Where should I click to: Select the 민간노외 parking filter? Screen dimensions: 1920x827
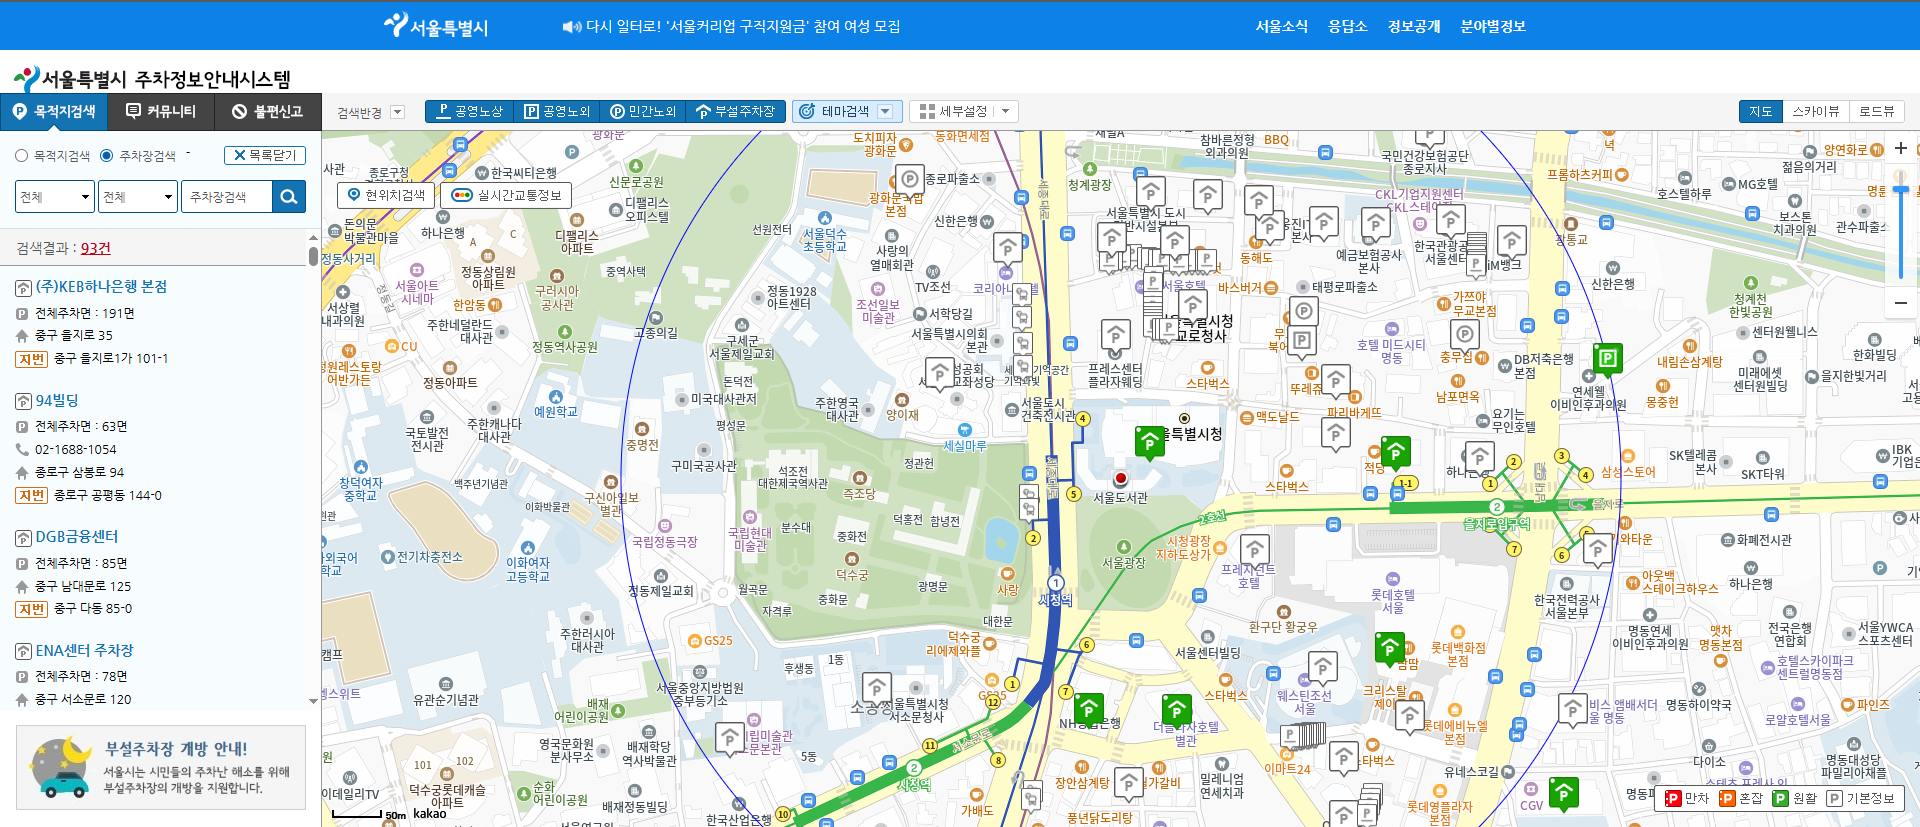(x=643, y=112)
